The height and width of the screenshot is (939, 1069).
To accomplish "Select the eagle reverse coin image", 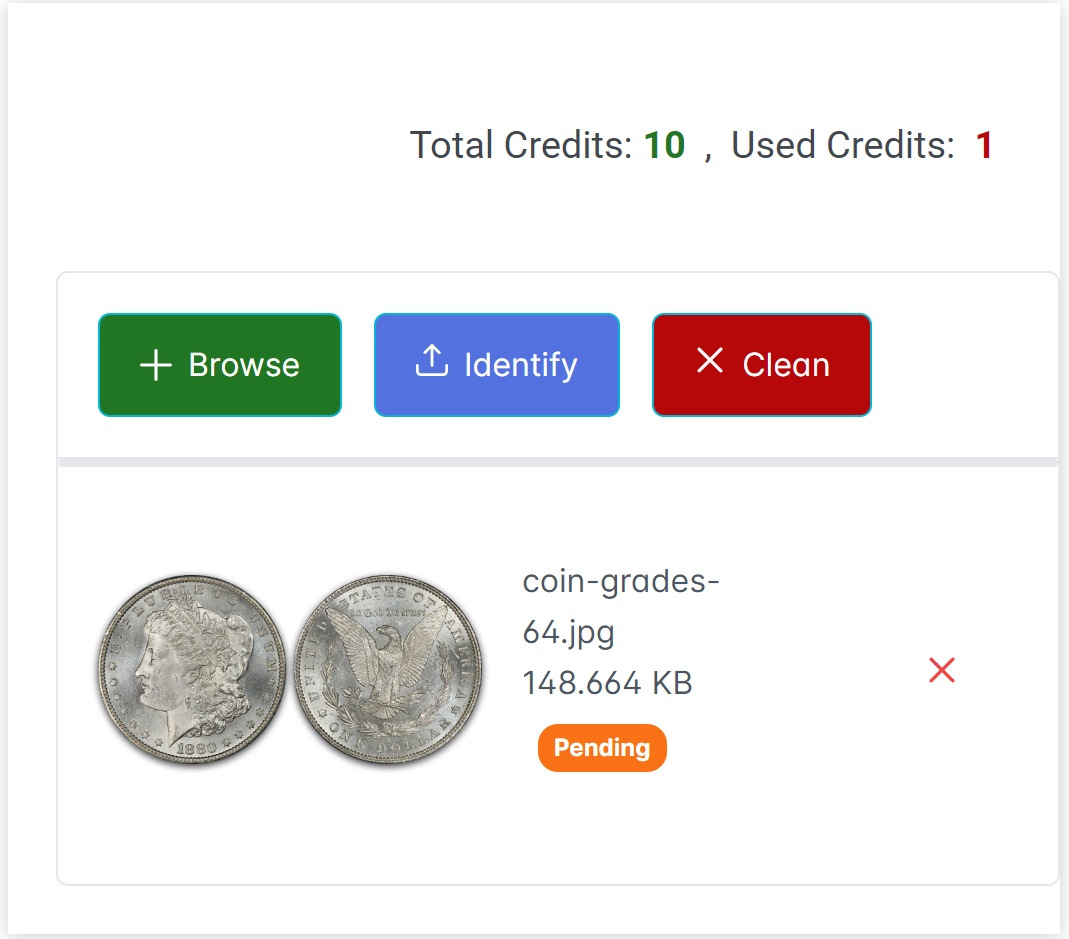I will [388, 670].
